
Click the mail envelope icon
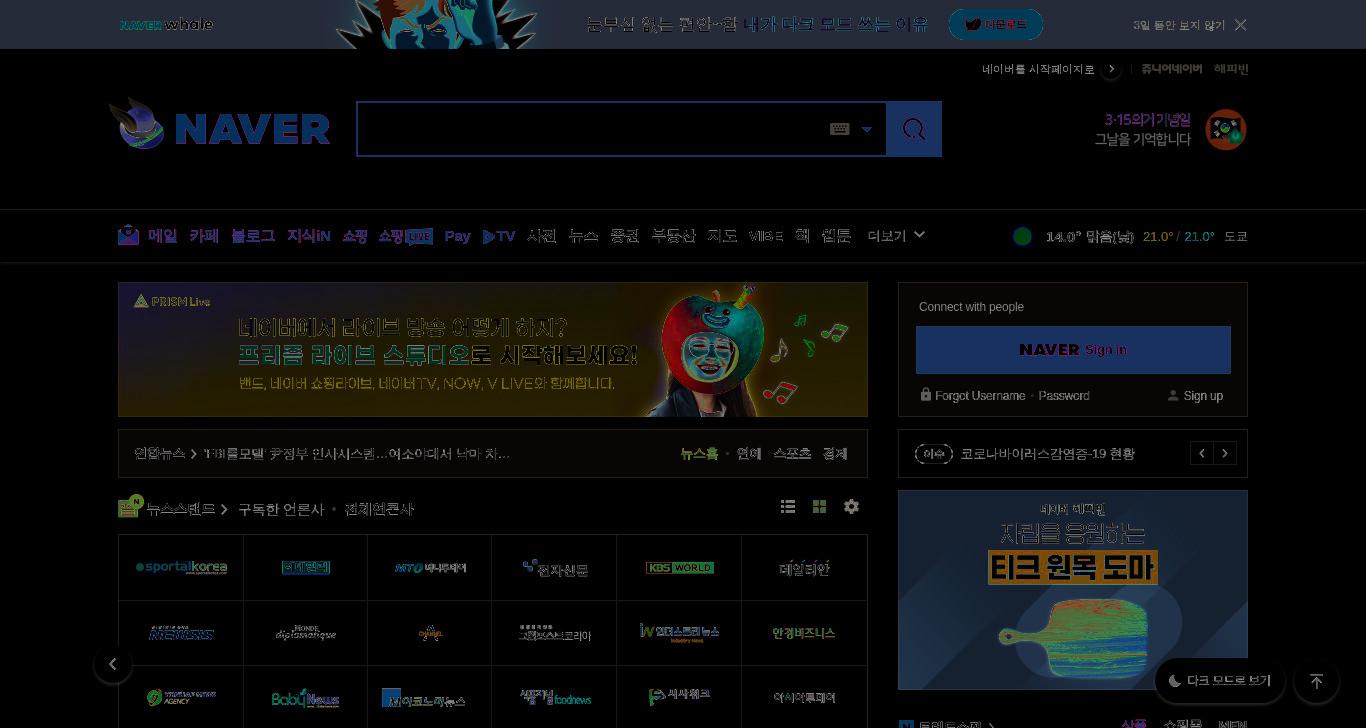(x=128, y=235)
